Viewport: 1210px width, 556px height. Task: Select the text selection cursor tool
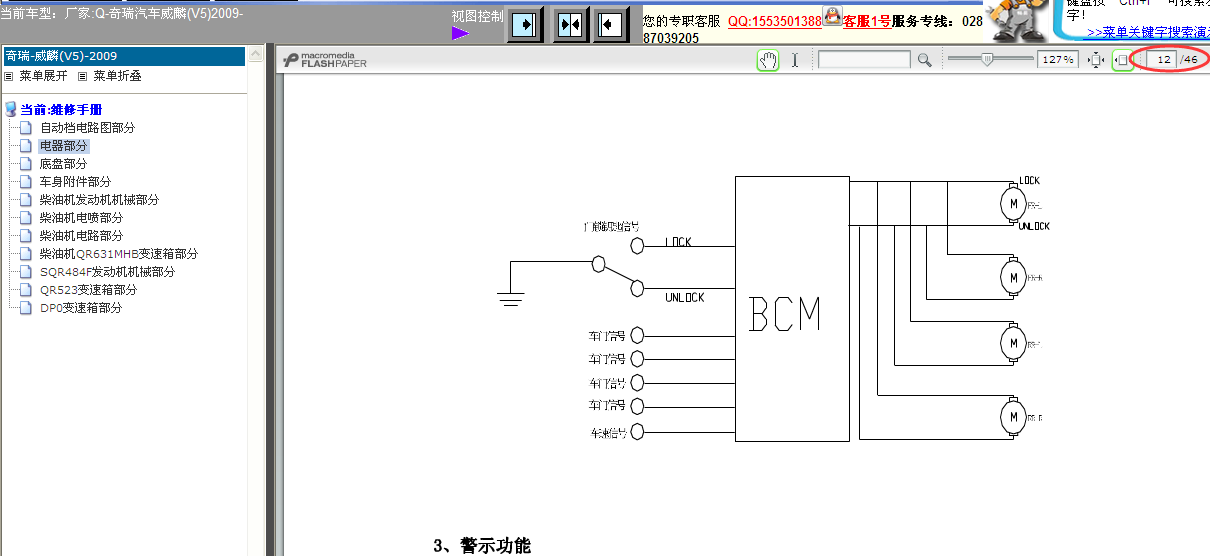click(795, 60)
